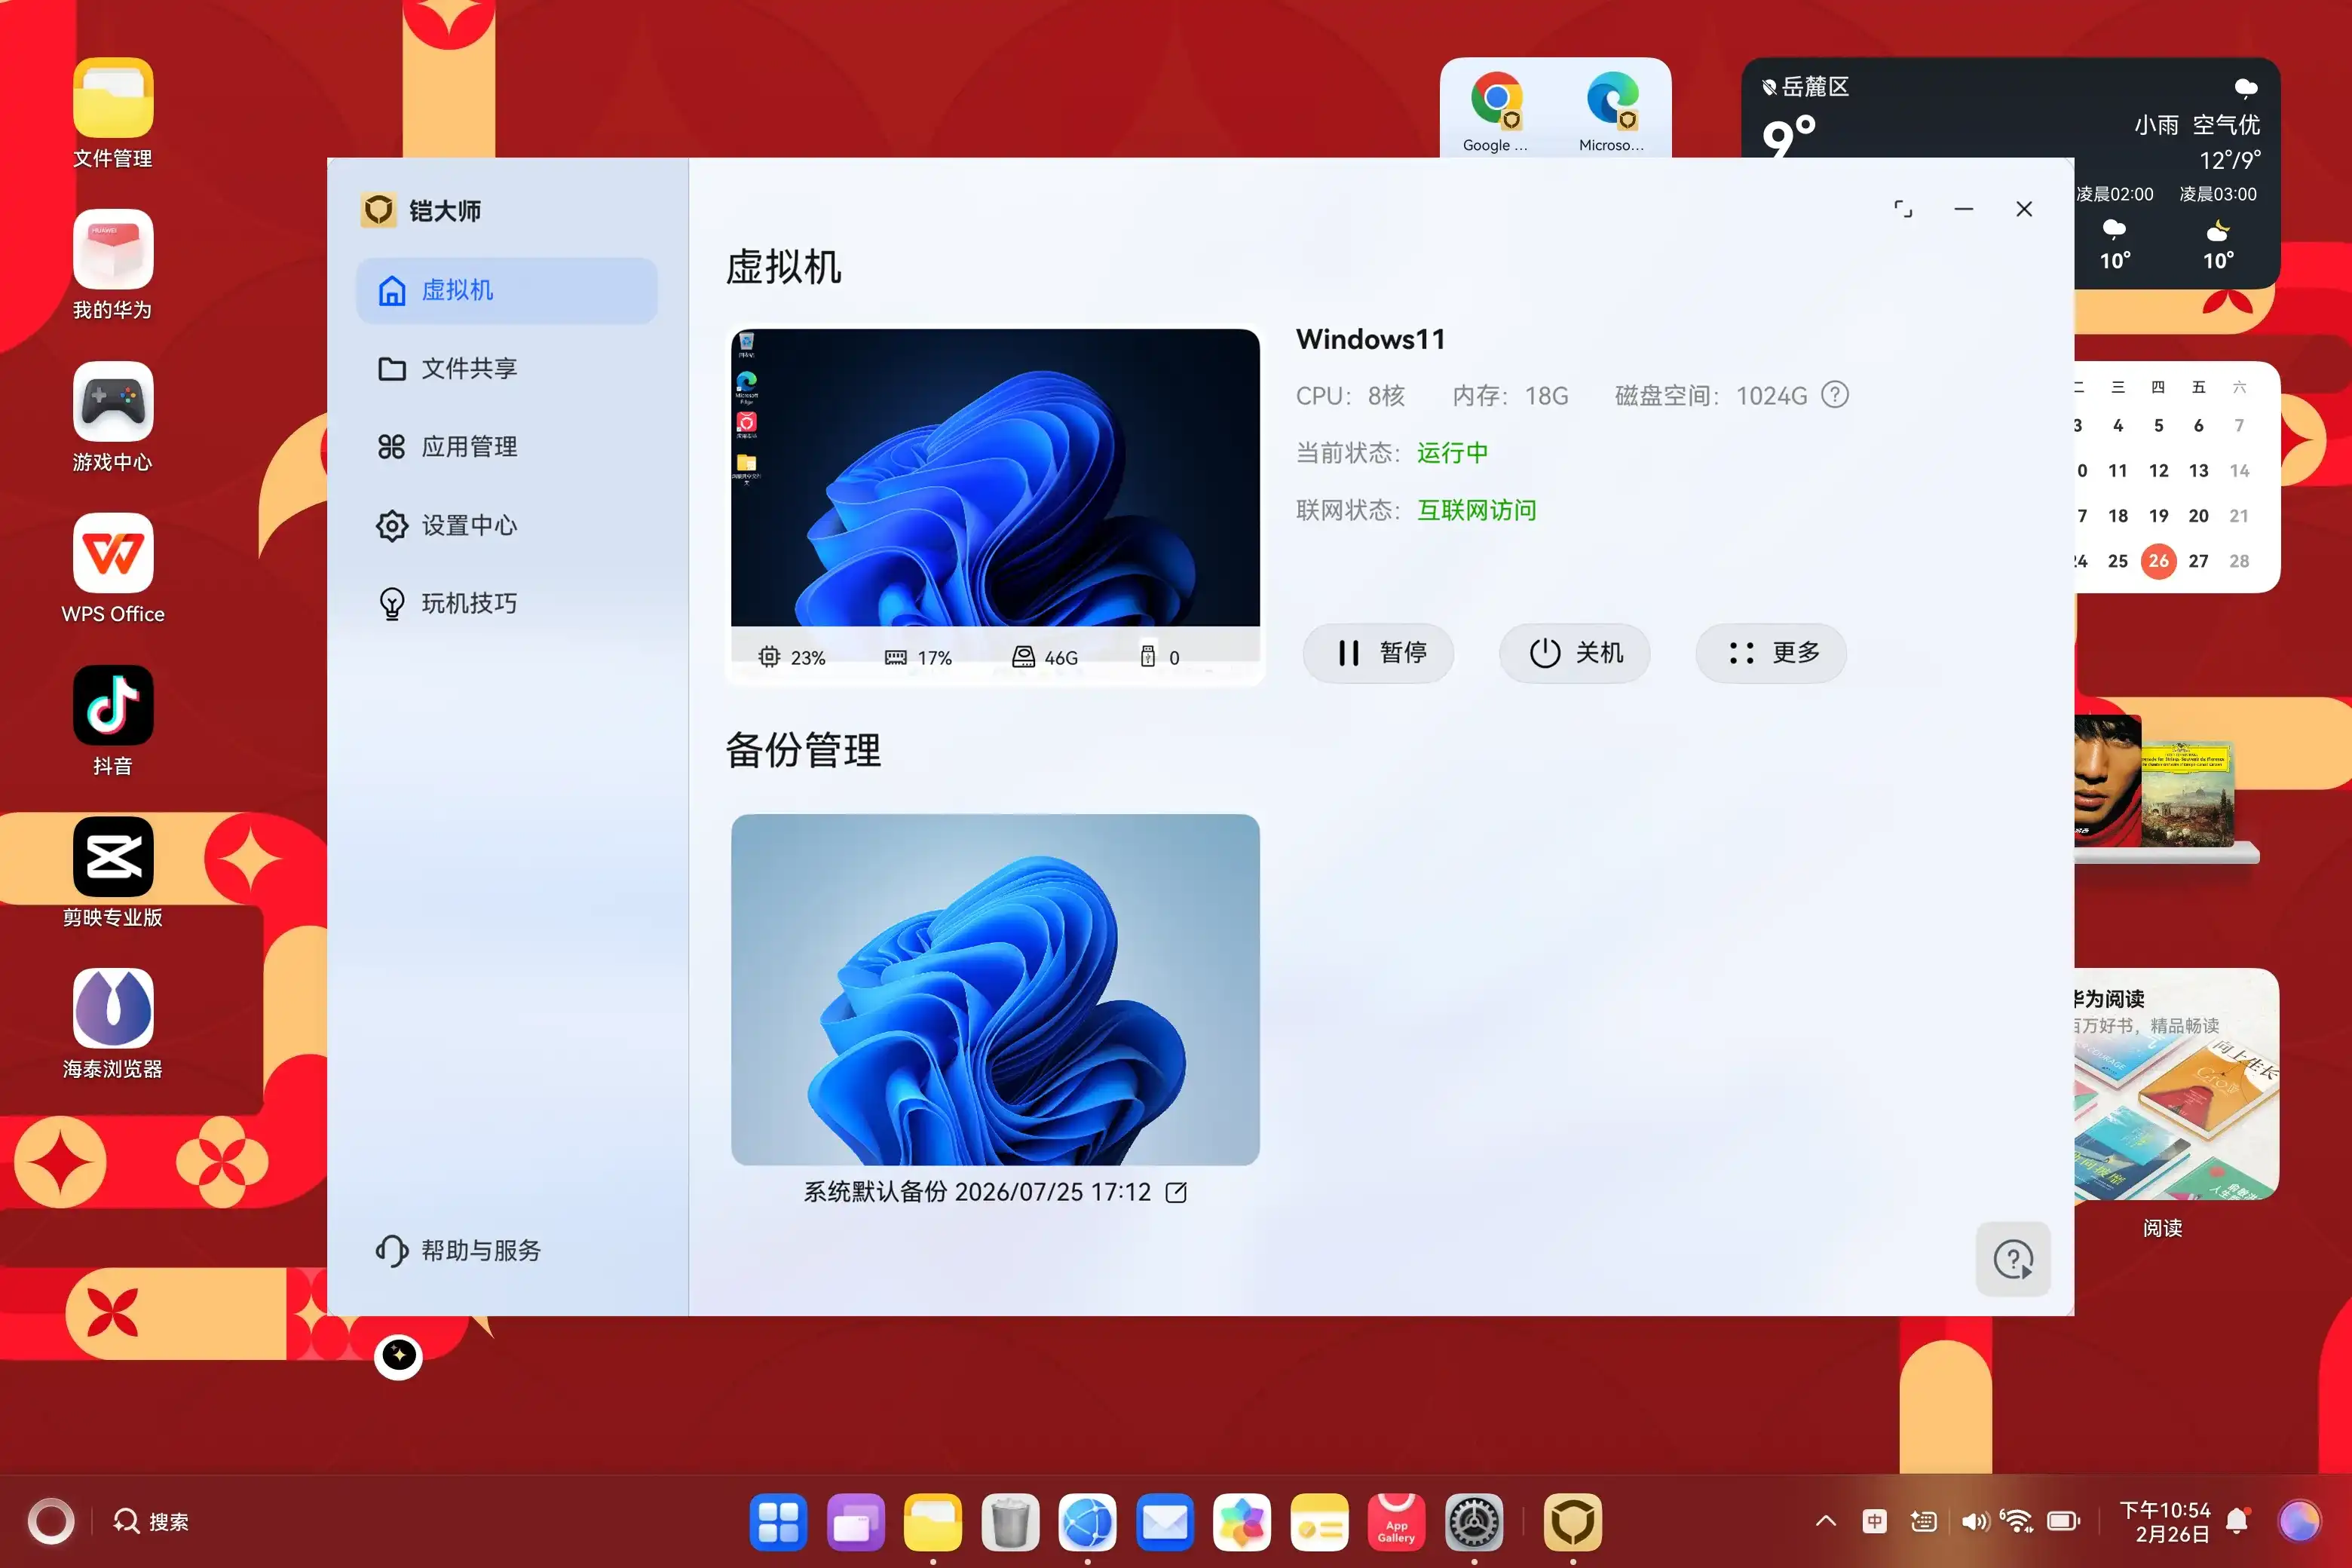Click the 互联网访问 network status text
The width and height of the screenshot is (2352, 1568).
coord(1476,510)
